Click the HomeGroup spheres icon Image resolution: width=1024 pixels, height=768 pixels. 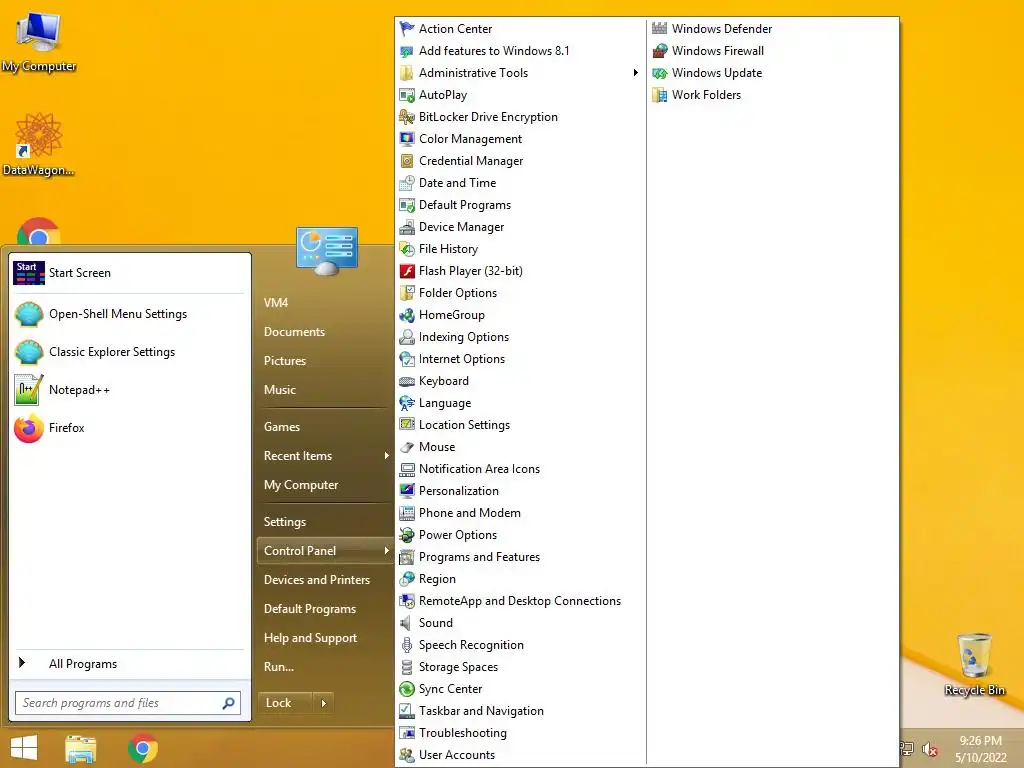(407, 315)
